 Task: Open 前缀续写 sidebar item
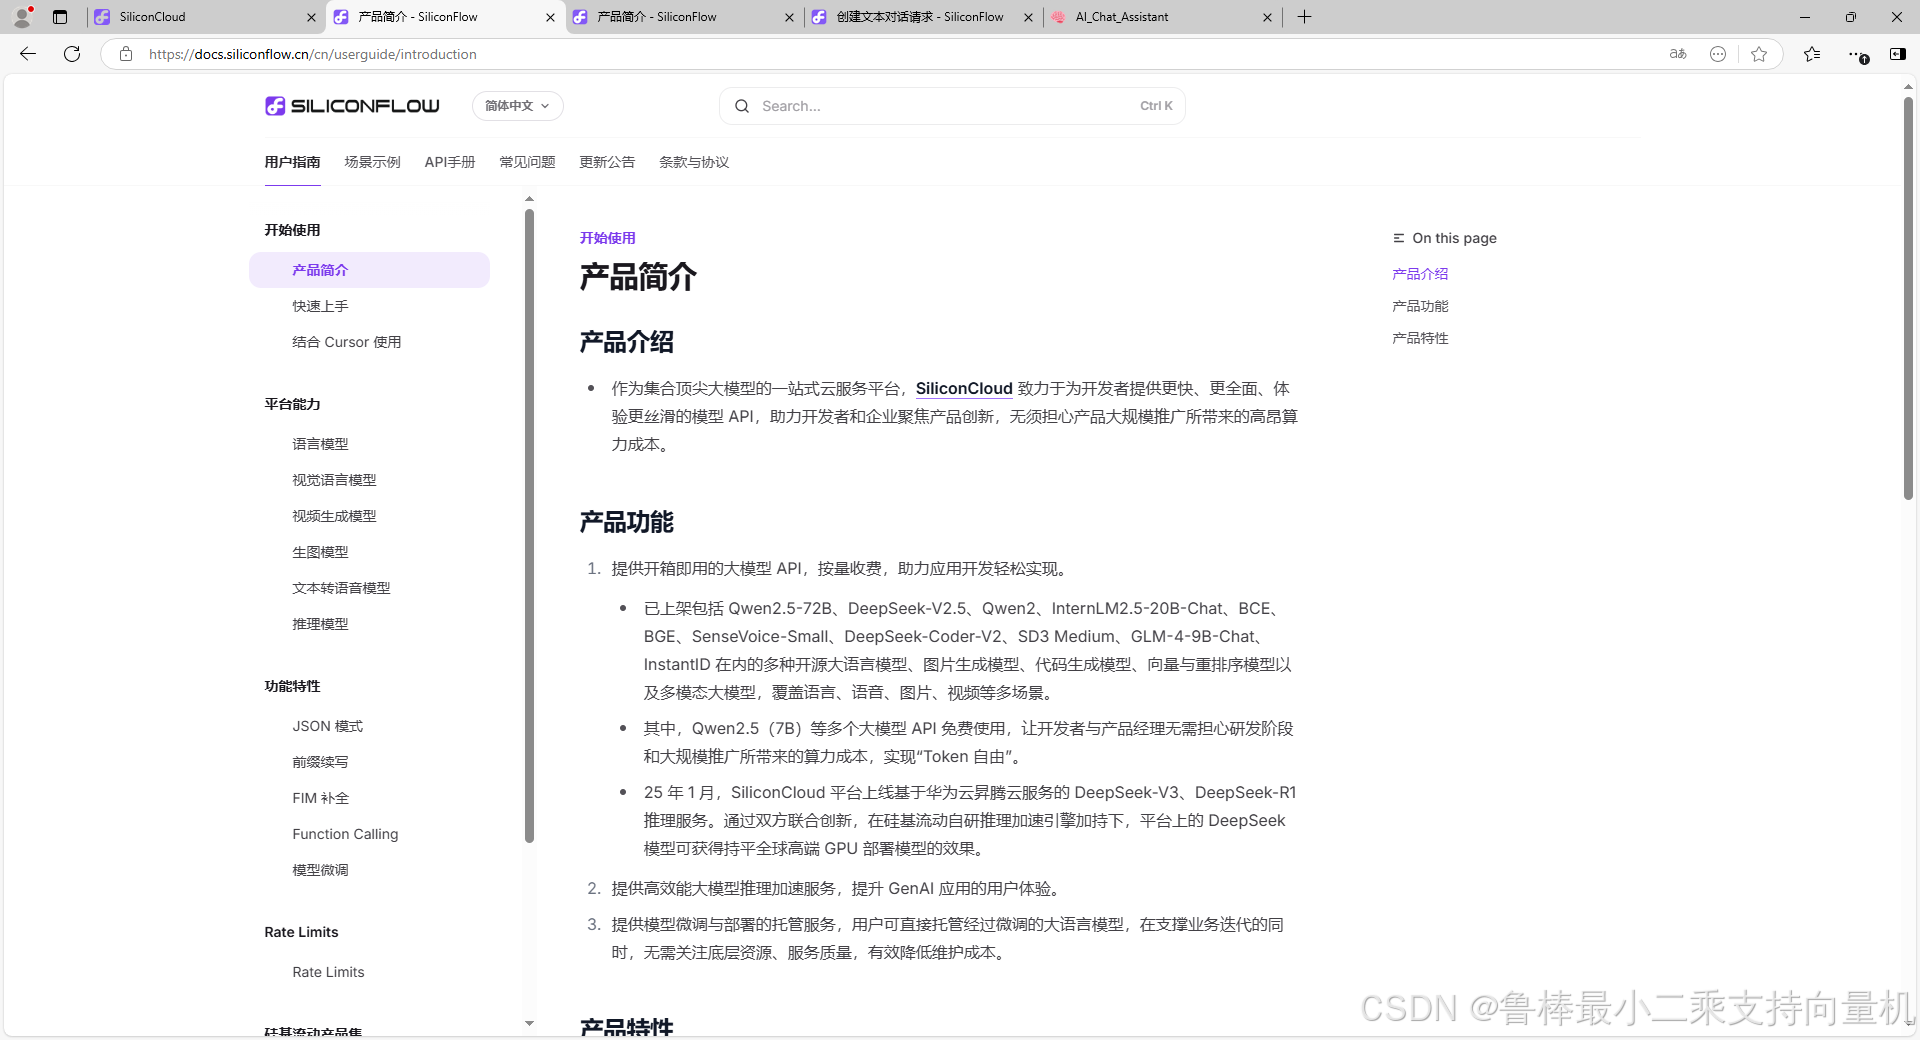(320, 762)
